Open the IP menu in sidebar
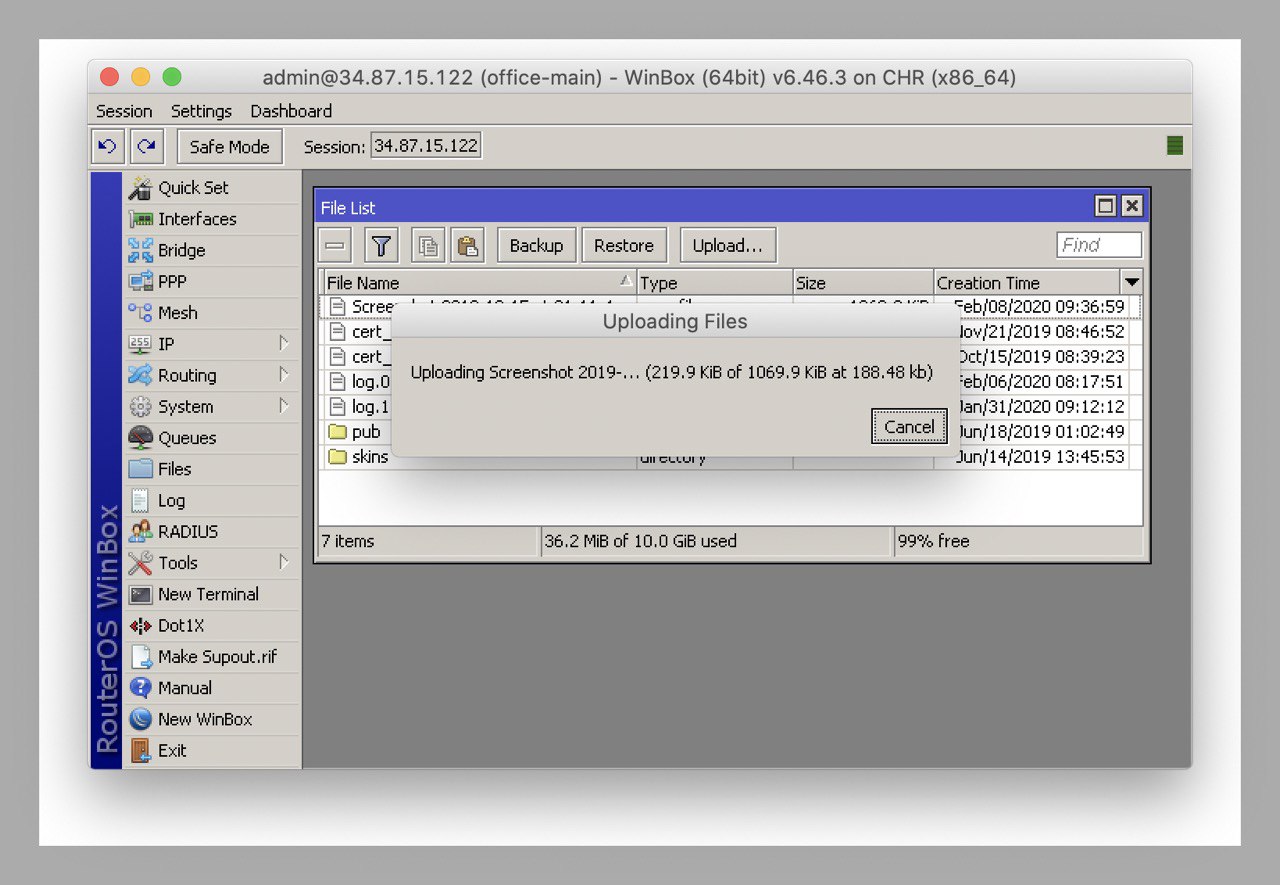Image resolution: width=1280 pixels, height=885 pixels. (211, 344)
